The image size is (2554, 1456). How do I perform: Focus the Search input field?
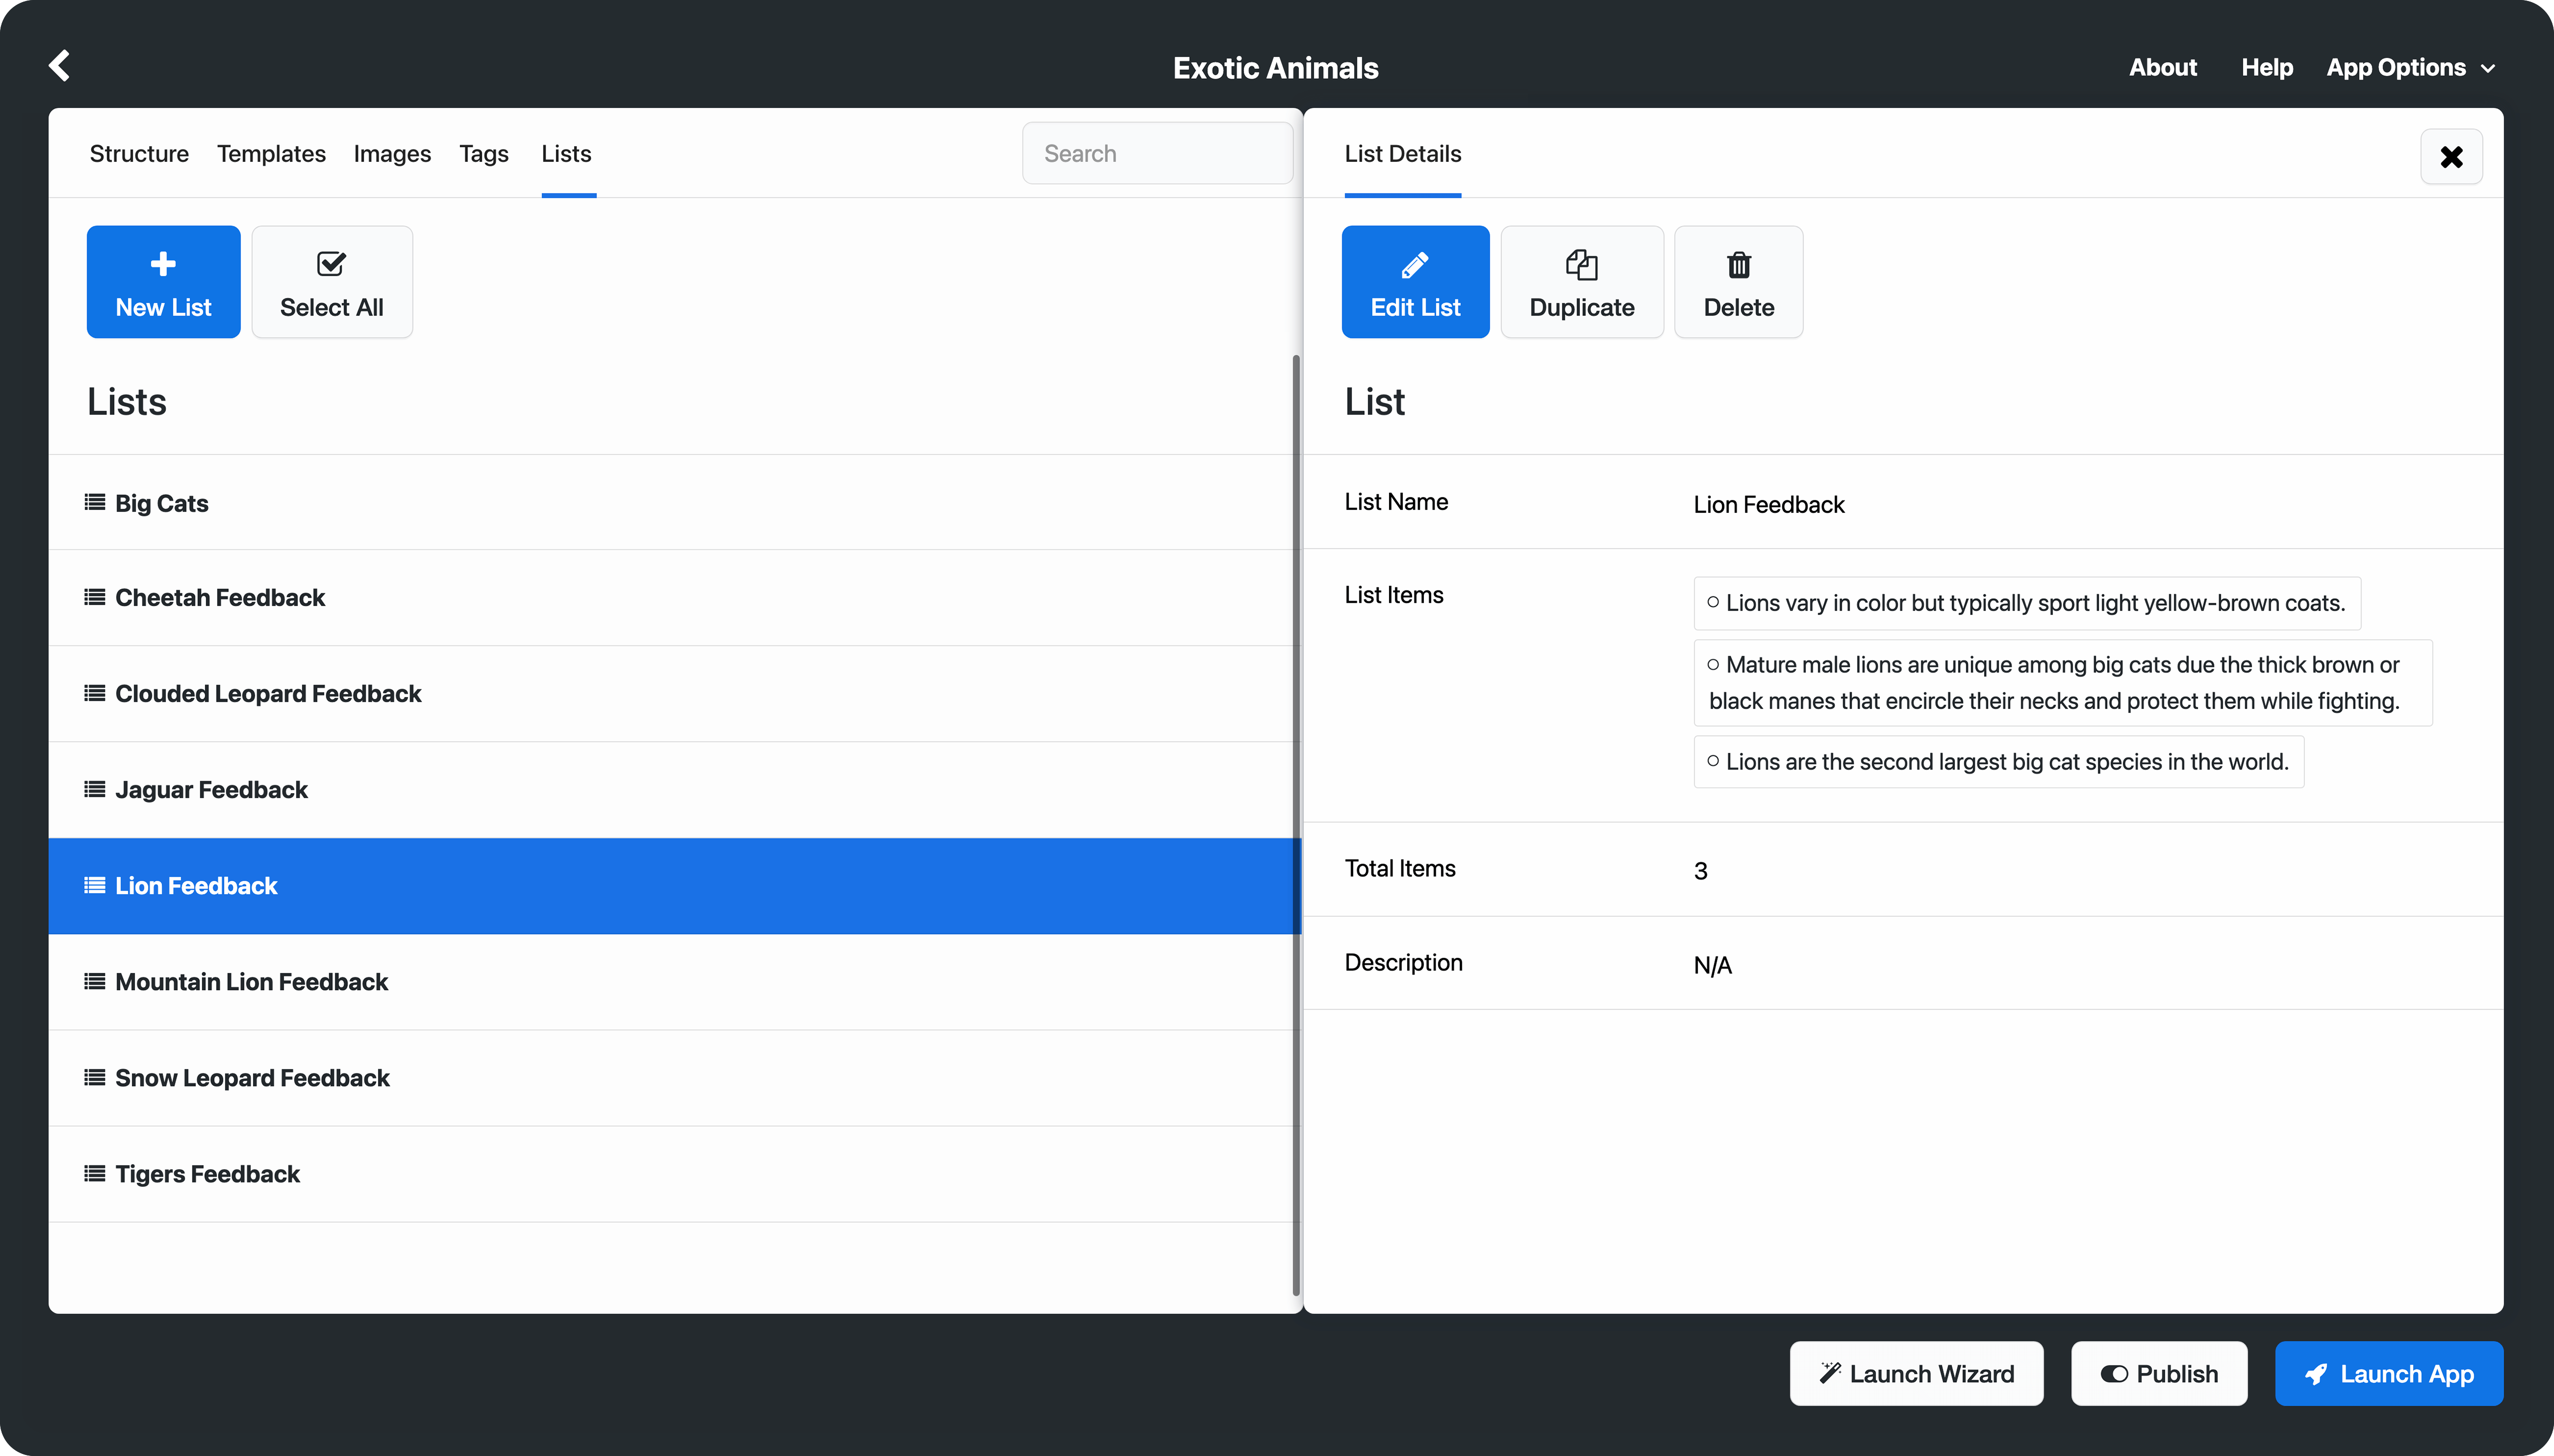1157,154
